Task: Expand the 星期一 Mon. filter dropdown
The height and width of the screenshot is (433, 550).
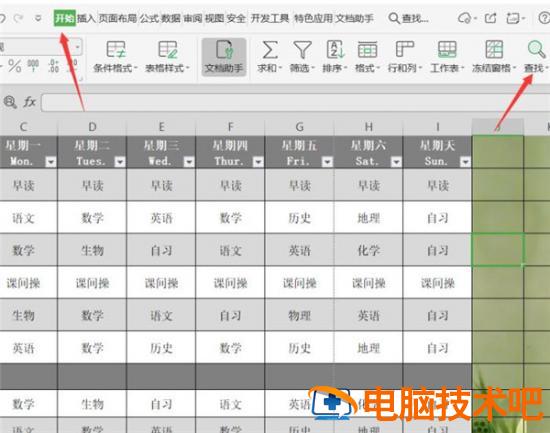Action: click(51, 162)
